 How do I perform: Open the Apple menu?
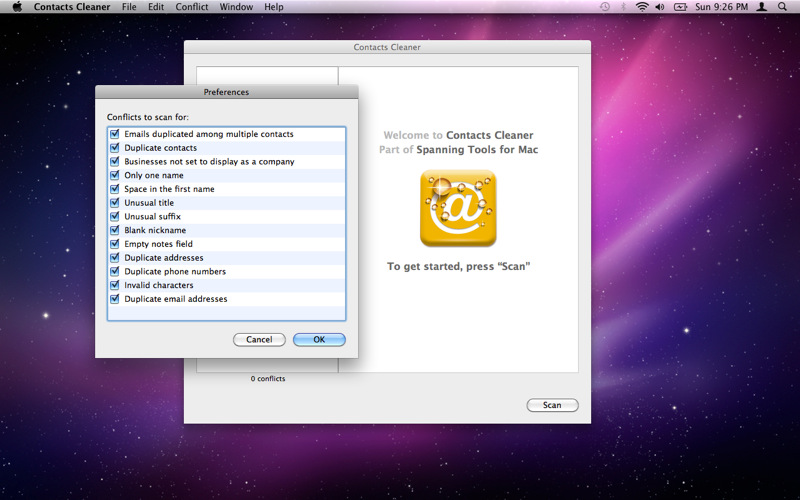click(x=17, y=7)
